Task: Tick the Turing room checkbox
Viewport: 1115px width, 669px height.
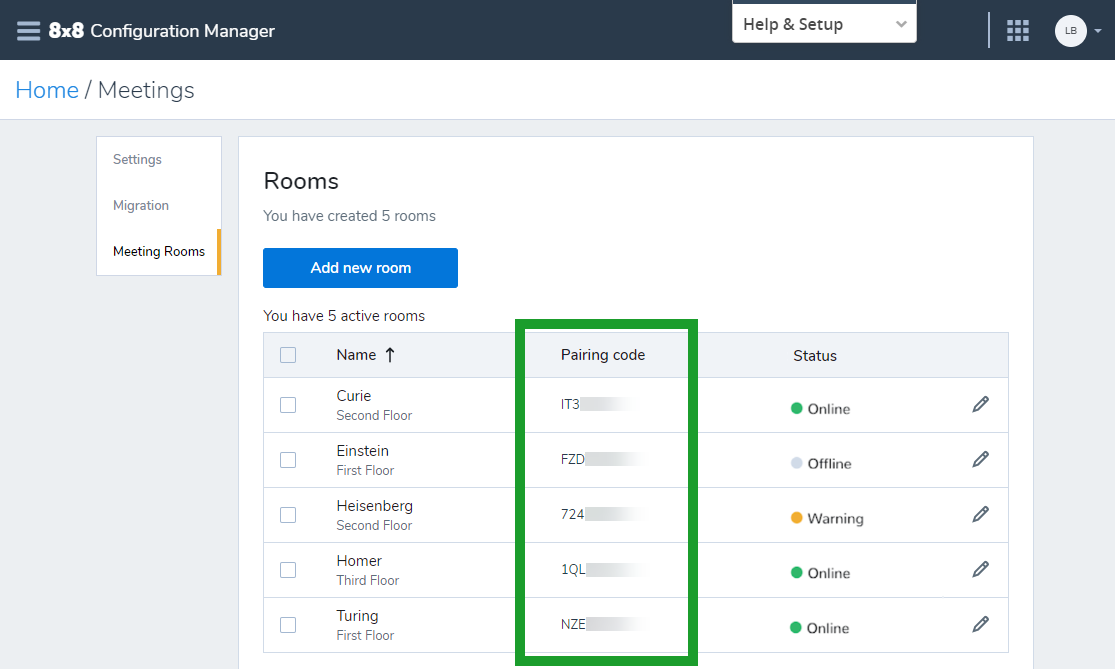Action: [x=288, y=625]
